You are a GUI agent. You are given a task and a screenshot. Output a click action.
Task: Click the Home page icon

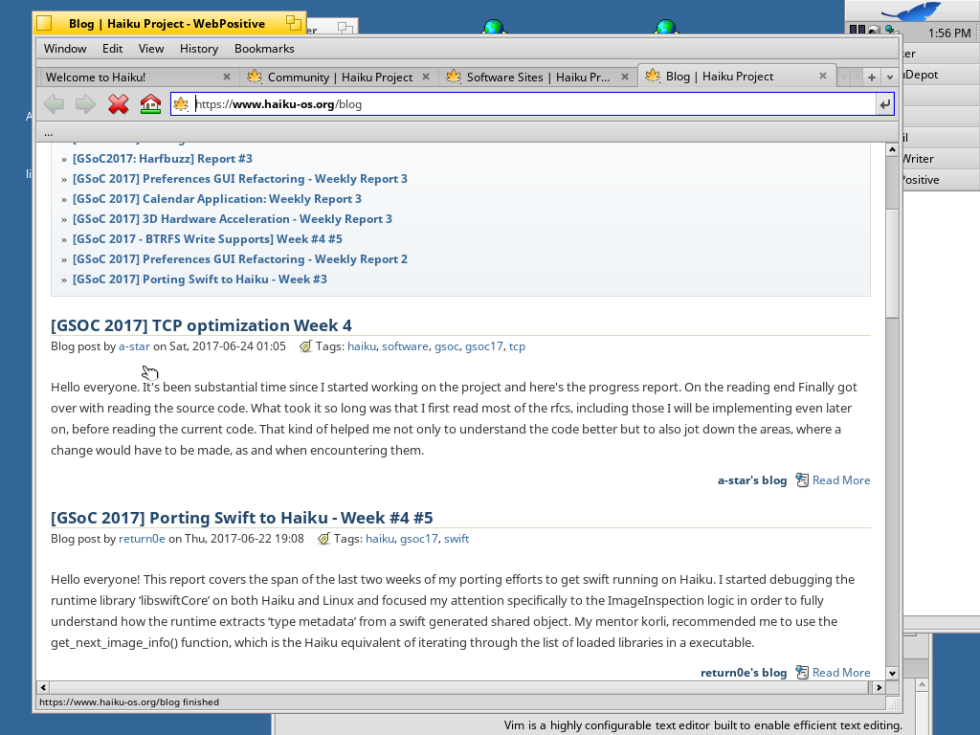click(150, 104)
